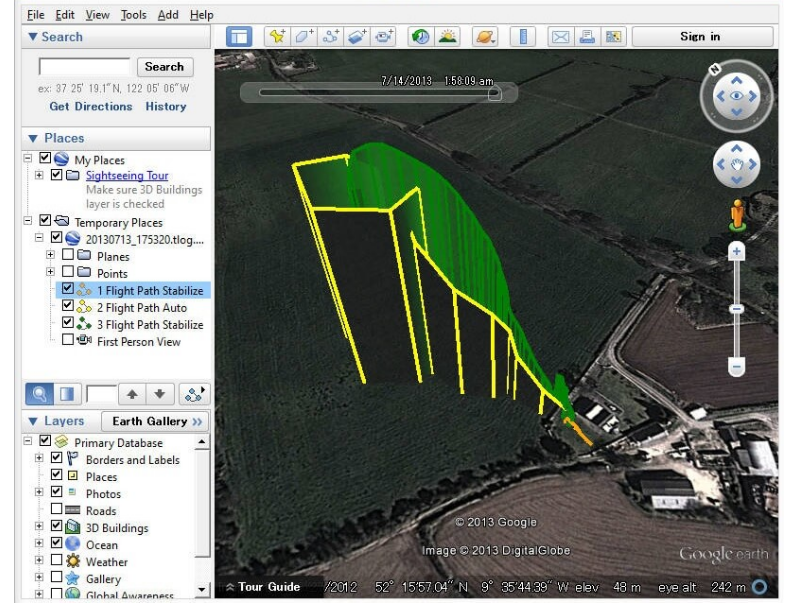This screenshot has height=611, width=799.
Task: Open the Edit menu
Action: pos(65,15)
